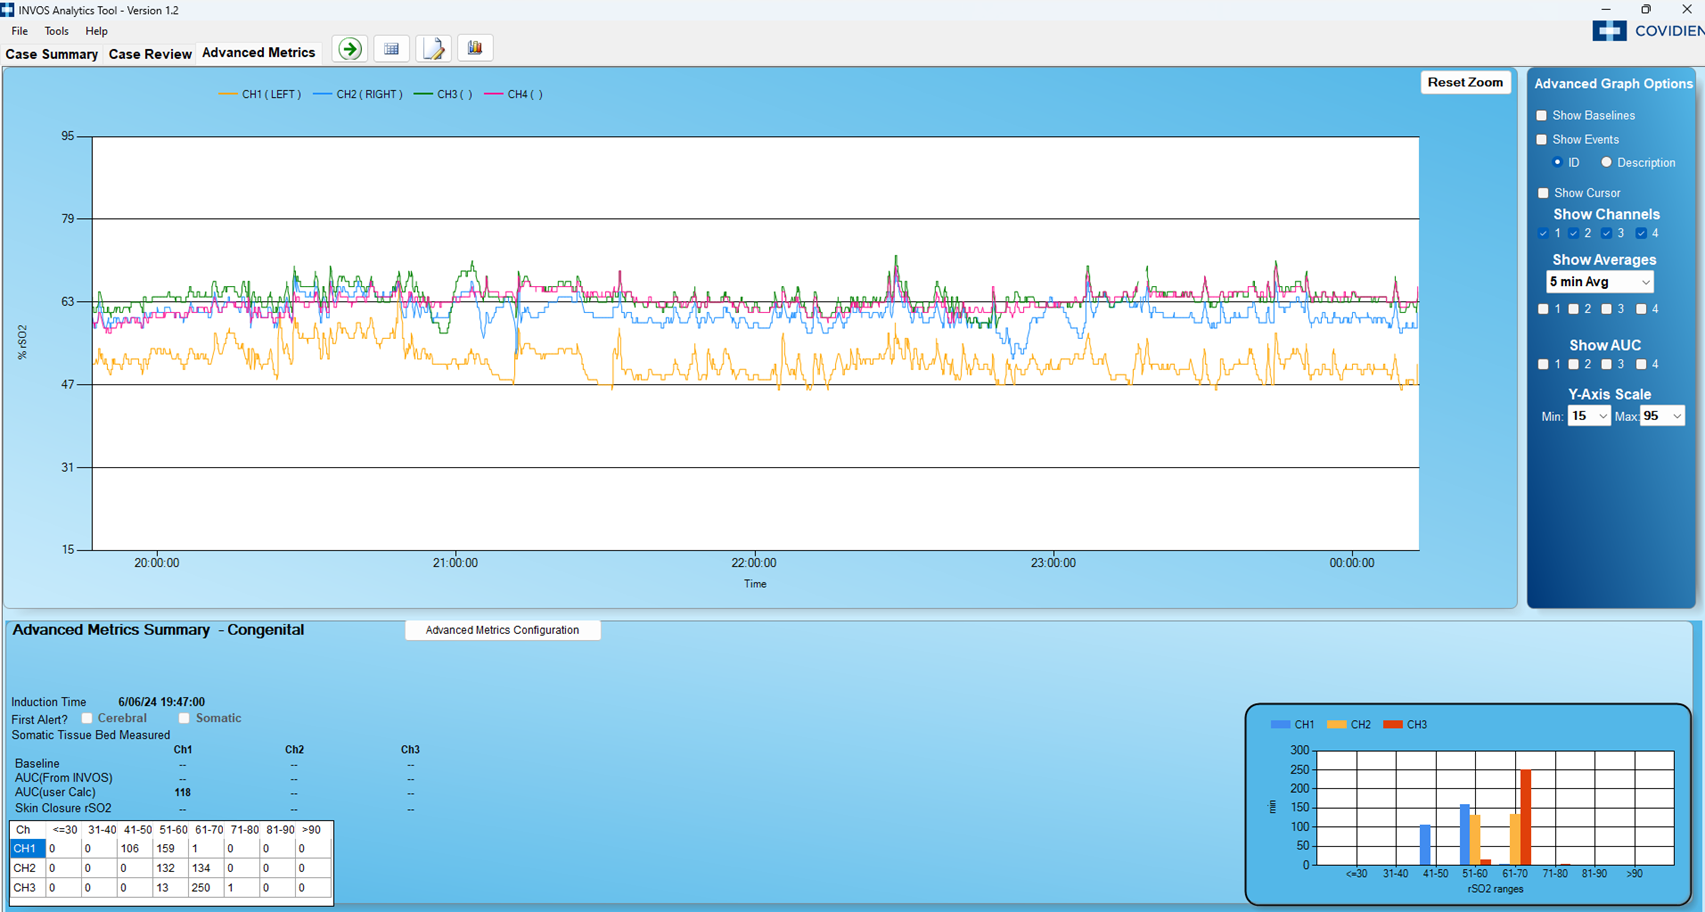Click the Reset Zoom button
This screenshot has height=912, width=1705.
(1465, 82)
